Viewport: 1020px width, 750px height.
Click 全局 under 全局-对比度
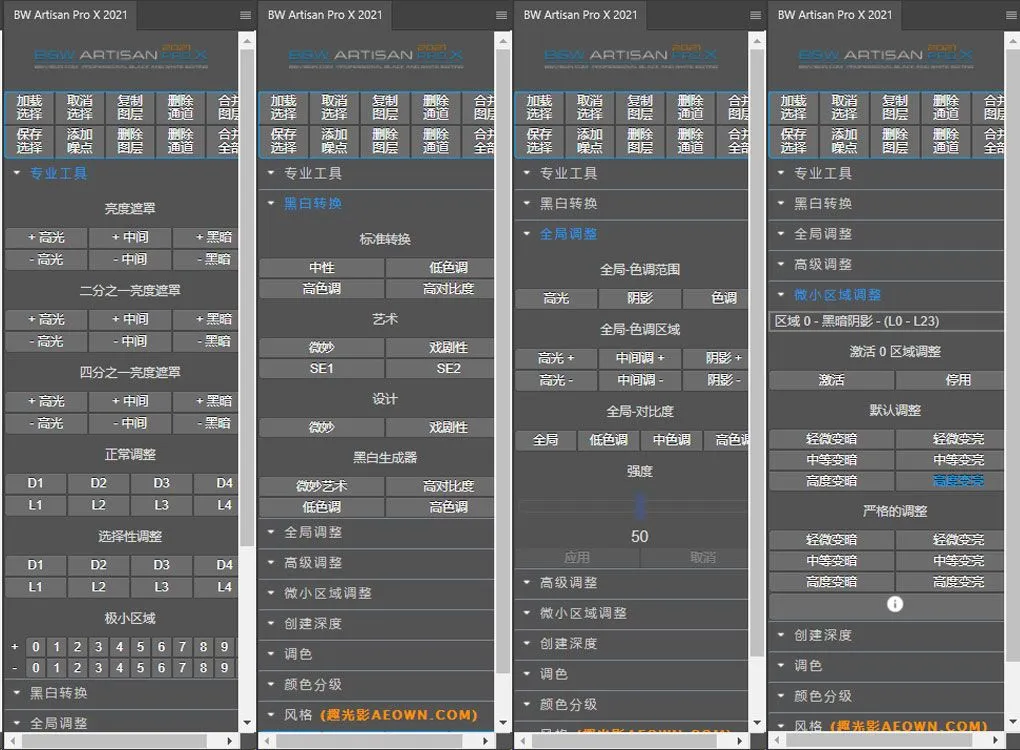click(546, 440)
